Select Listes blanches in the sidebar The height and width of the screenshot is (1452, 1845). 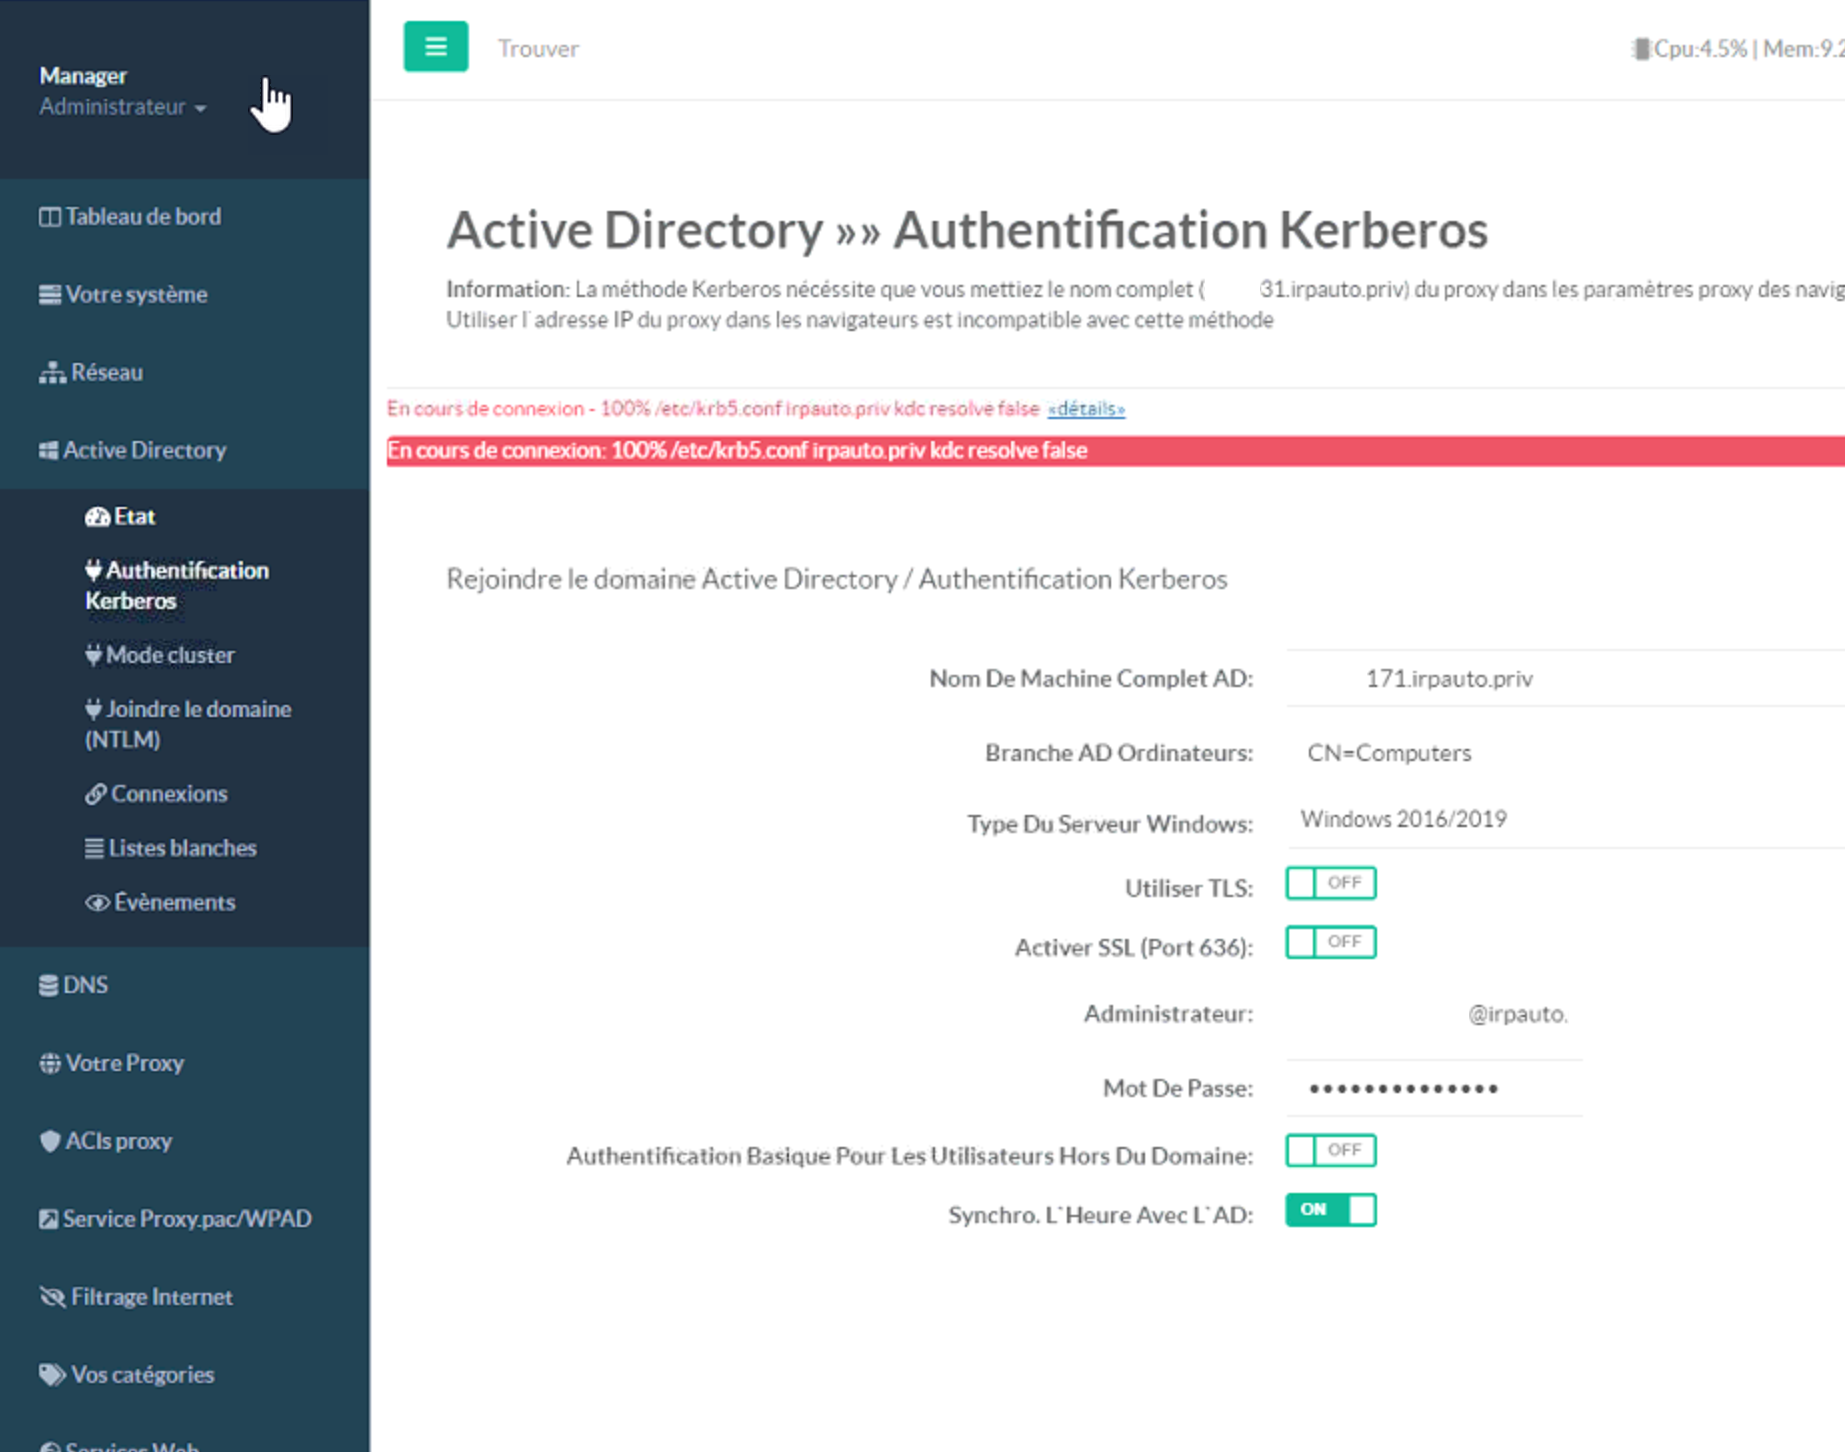click(x=181, y=848)
